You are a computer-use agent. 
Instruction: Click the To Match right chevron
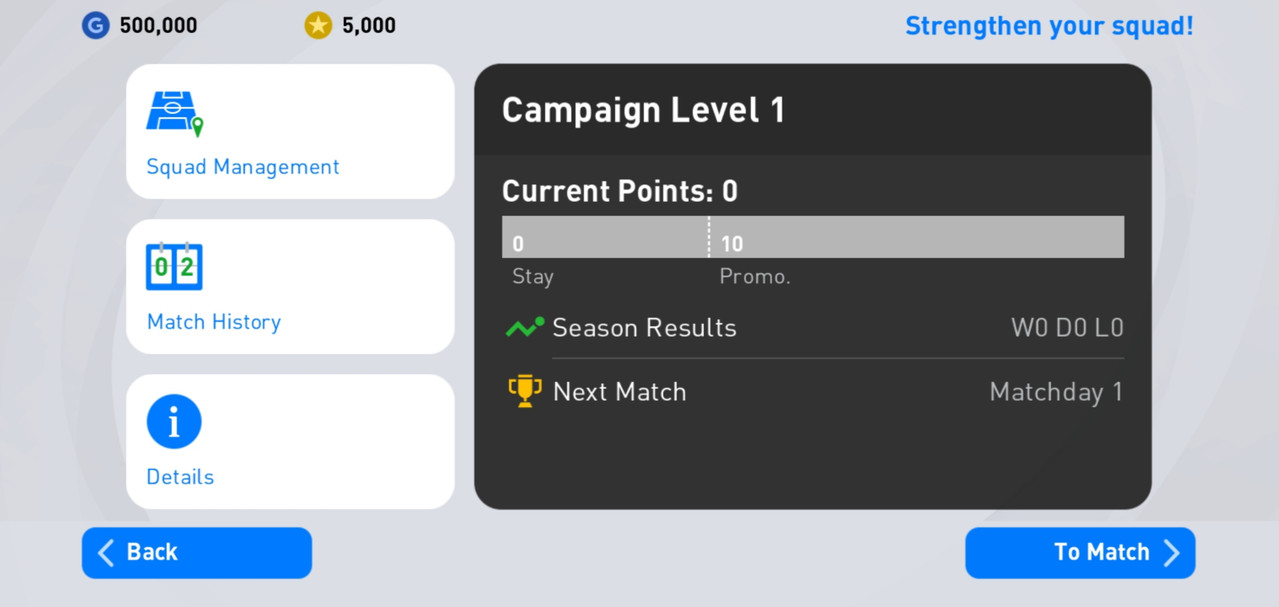pyautogui.click(x=1172, y=553)
